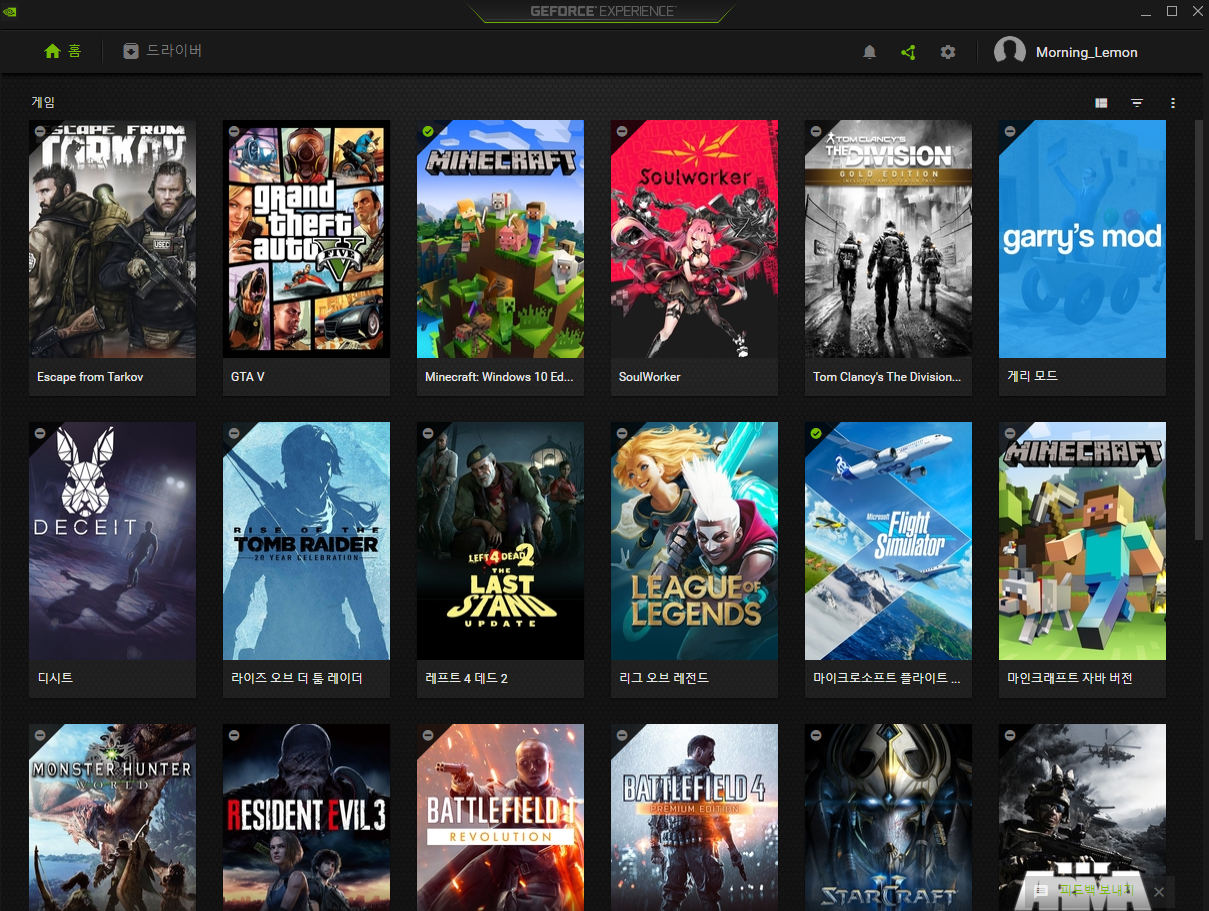Viewport: 1209px width, 911px height.
Task: Click the status badge on garry's mod cover
Action: [x=1010, y=131]
